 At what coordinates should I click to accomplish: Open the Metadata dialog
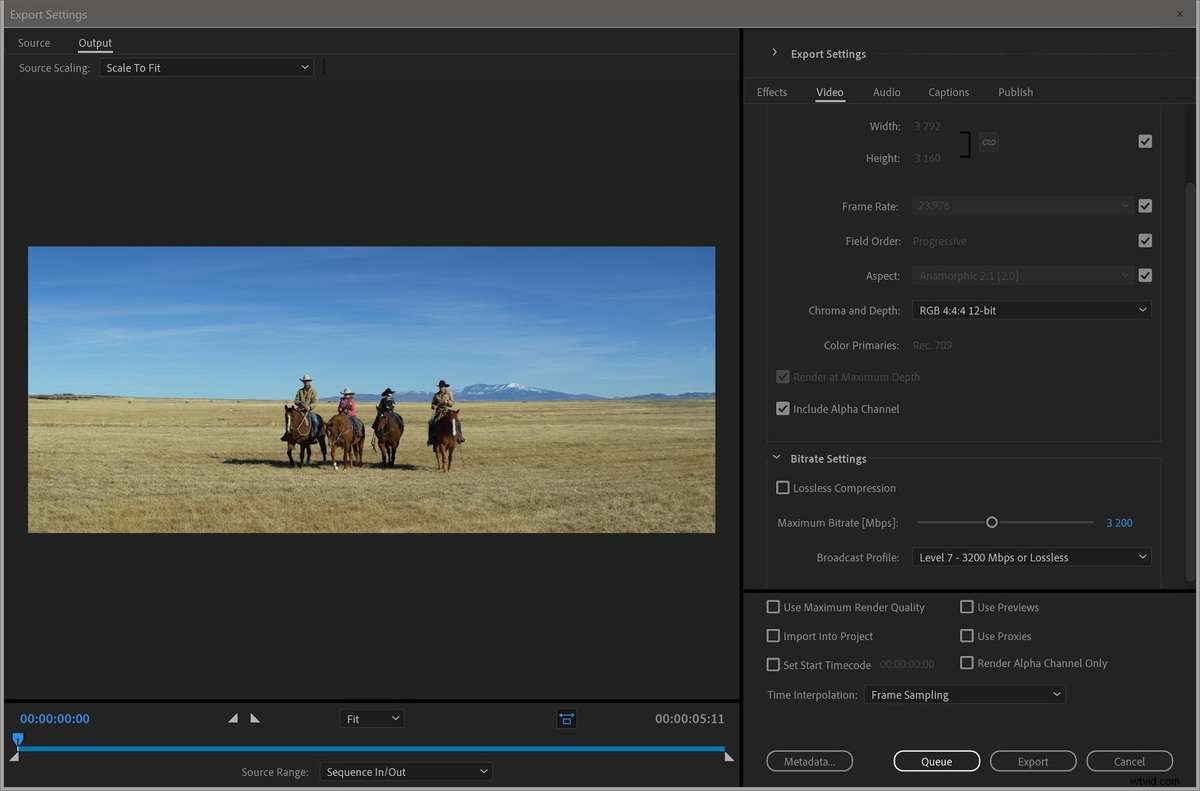(809, 761)
